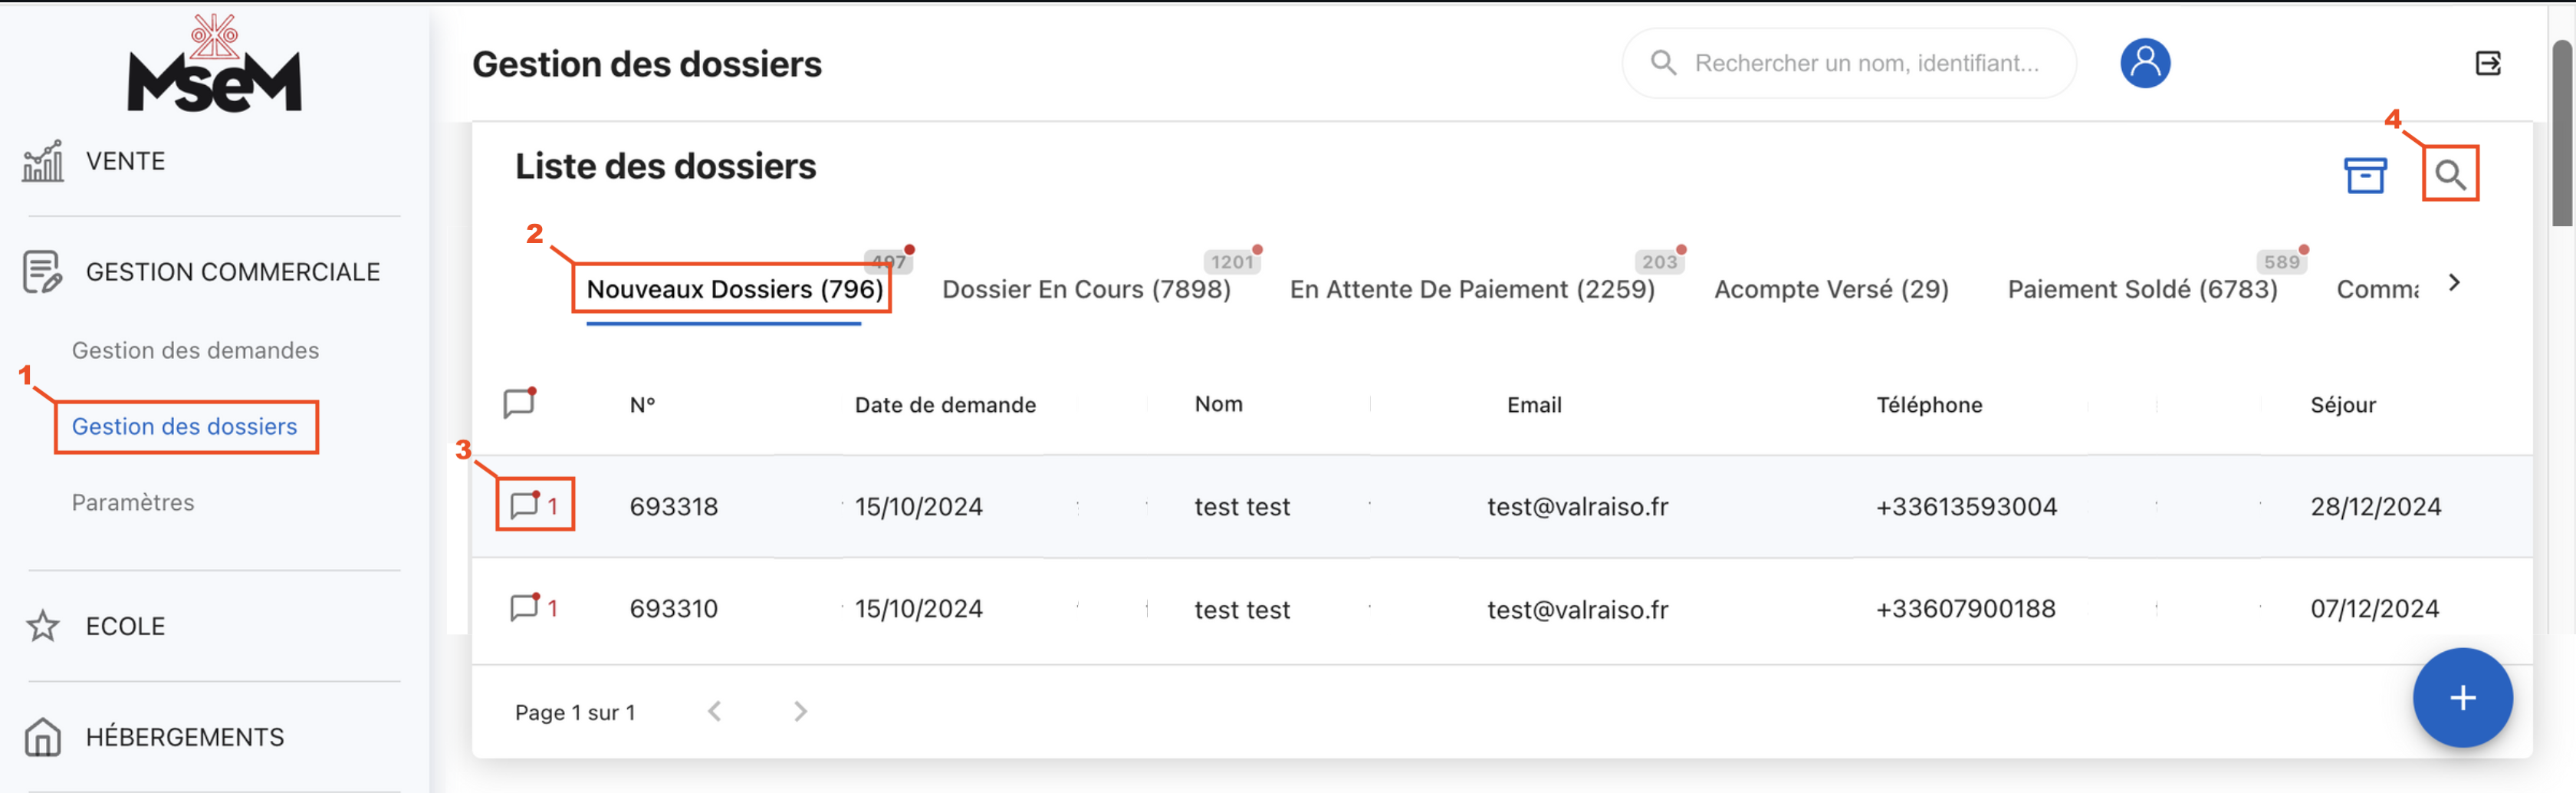Click the blue plus add button

[x=2461, y=697]
